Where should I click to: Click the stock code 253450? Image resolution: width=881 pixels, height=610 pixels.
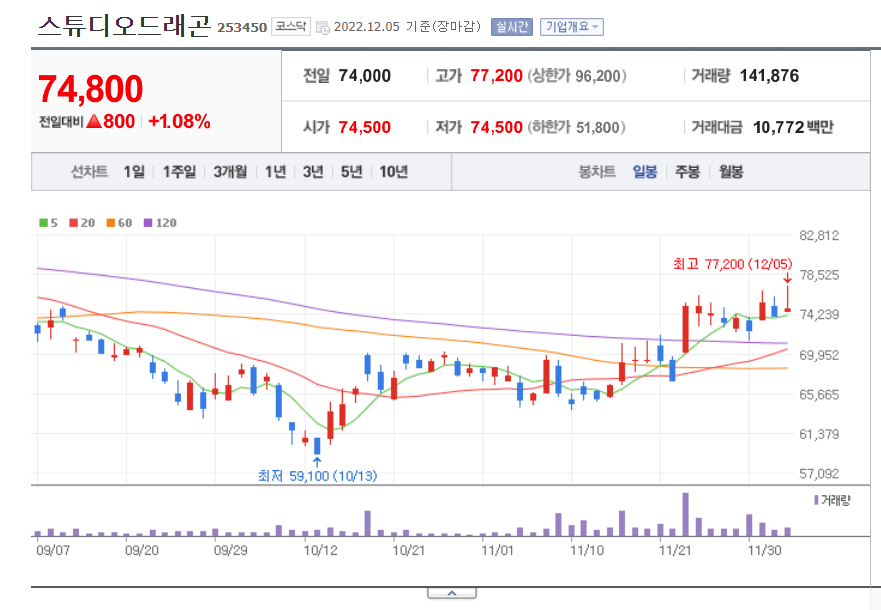242,28
